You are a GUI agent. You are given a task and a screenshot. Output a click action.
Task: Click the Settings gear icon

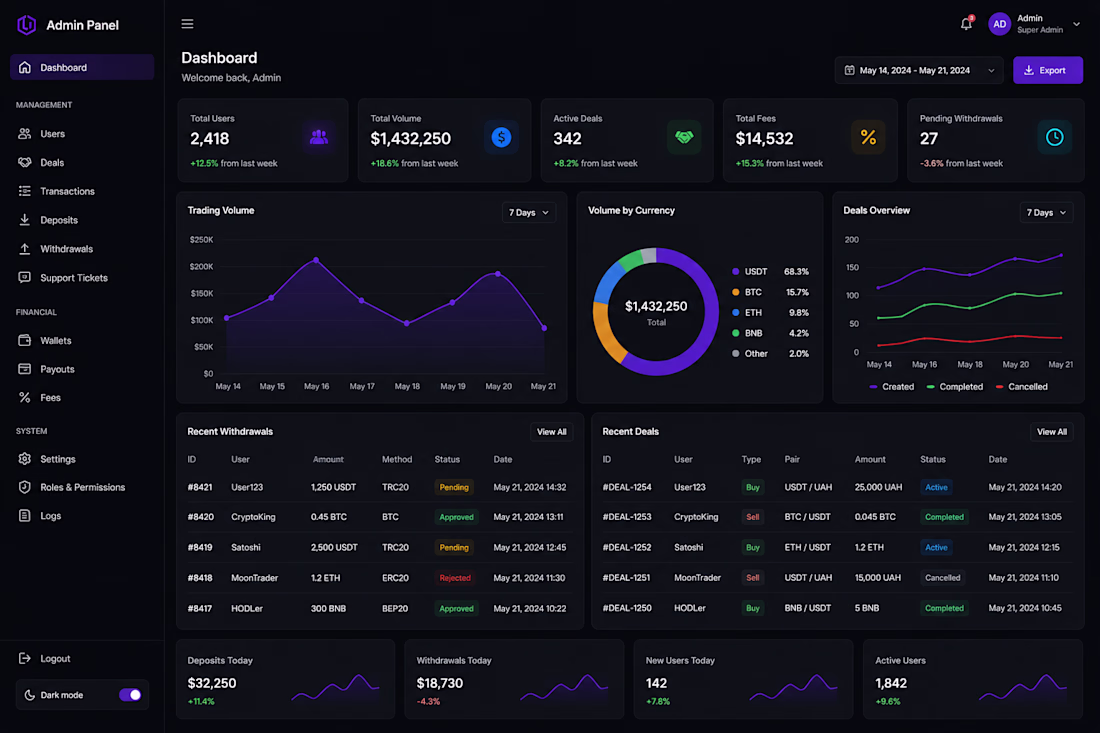(x=25, y=459)
